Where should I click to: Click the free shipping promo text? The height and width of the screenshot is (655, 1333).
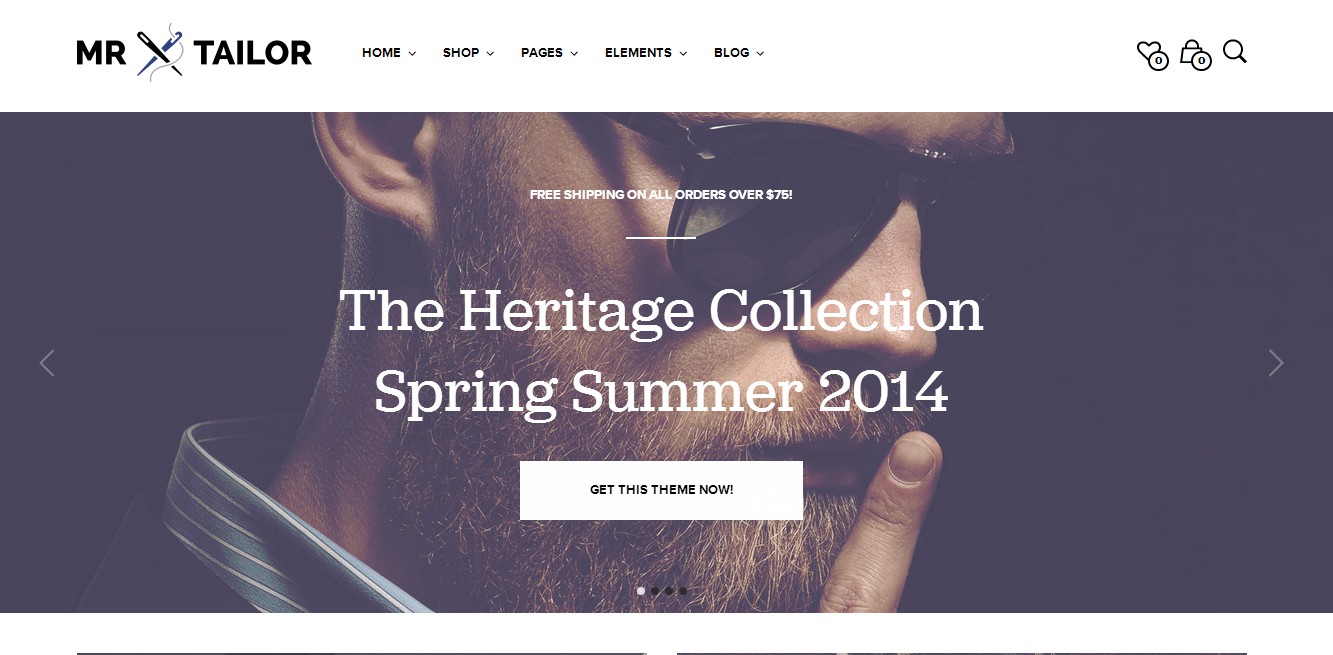(x=661, y=194)
